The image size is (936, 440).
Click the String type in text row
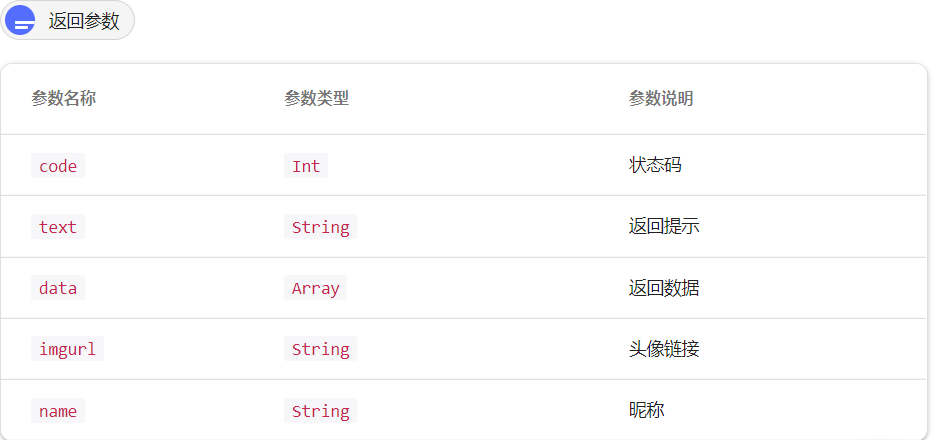click(321, 227)
